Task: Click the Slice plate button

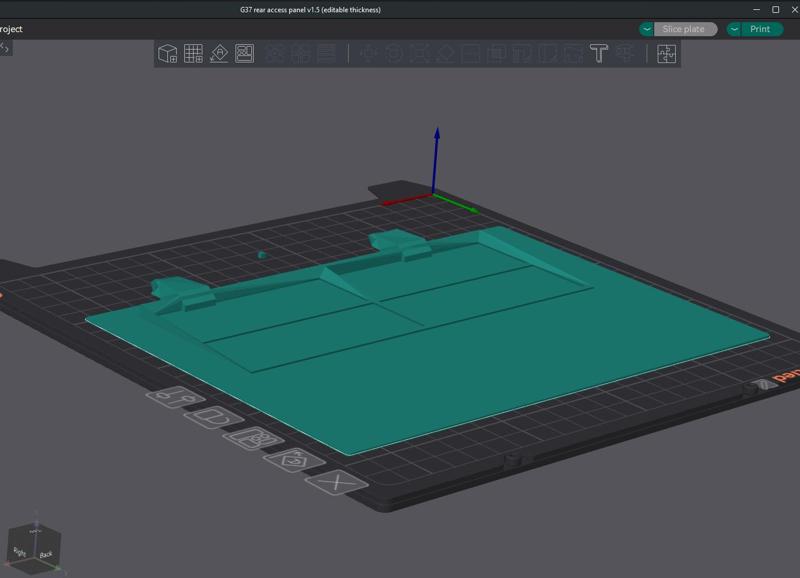Action: point(684,29)
